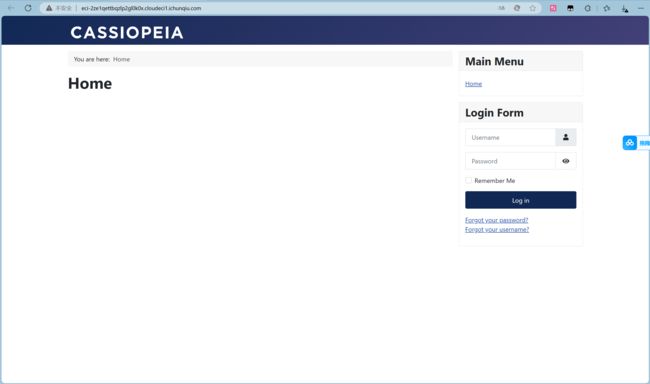650x384 pixels.
Task: Click the Log in button
Action: pyautogui.click(x=521, y=200)
